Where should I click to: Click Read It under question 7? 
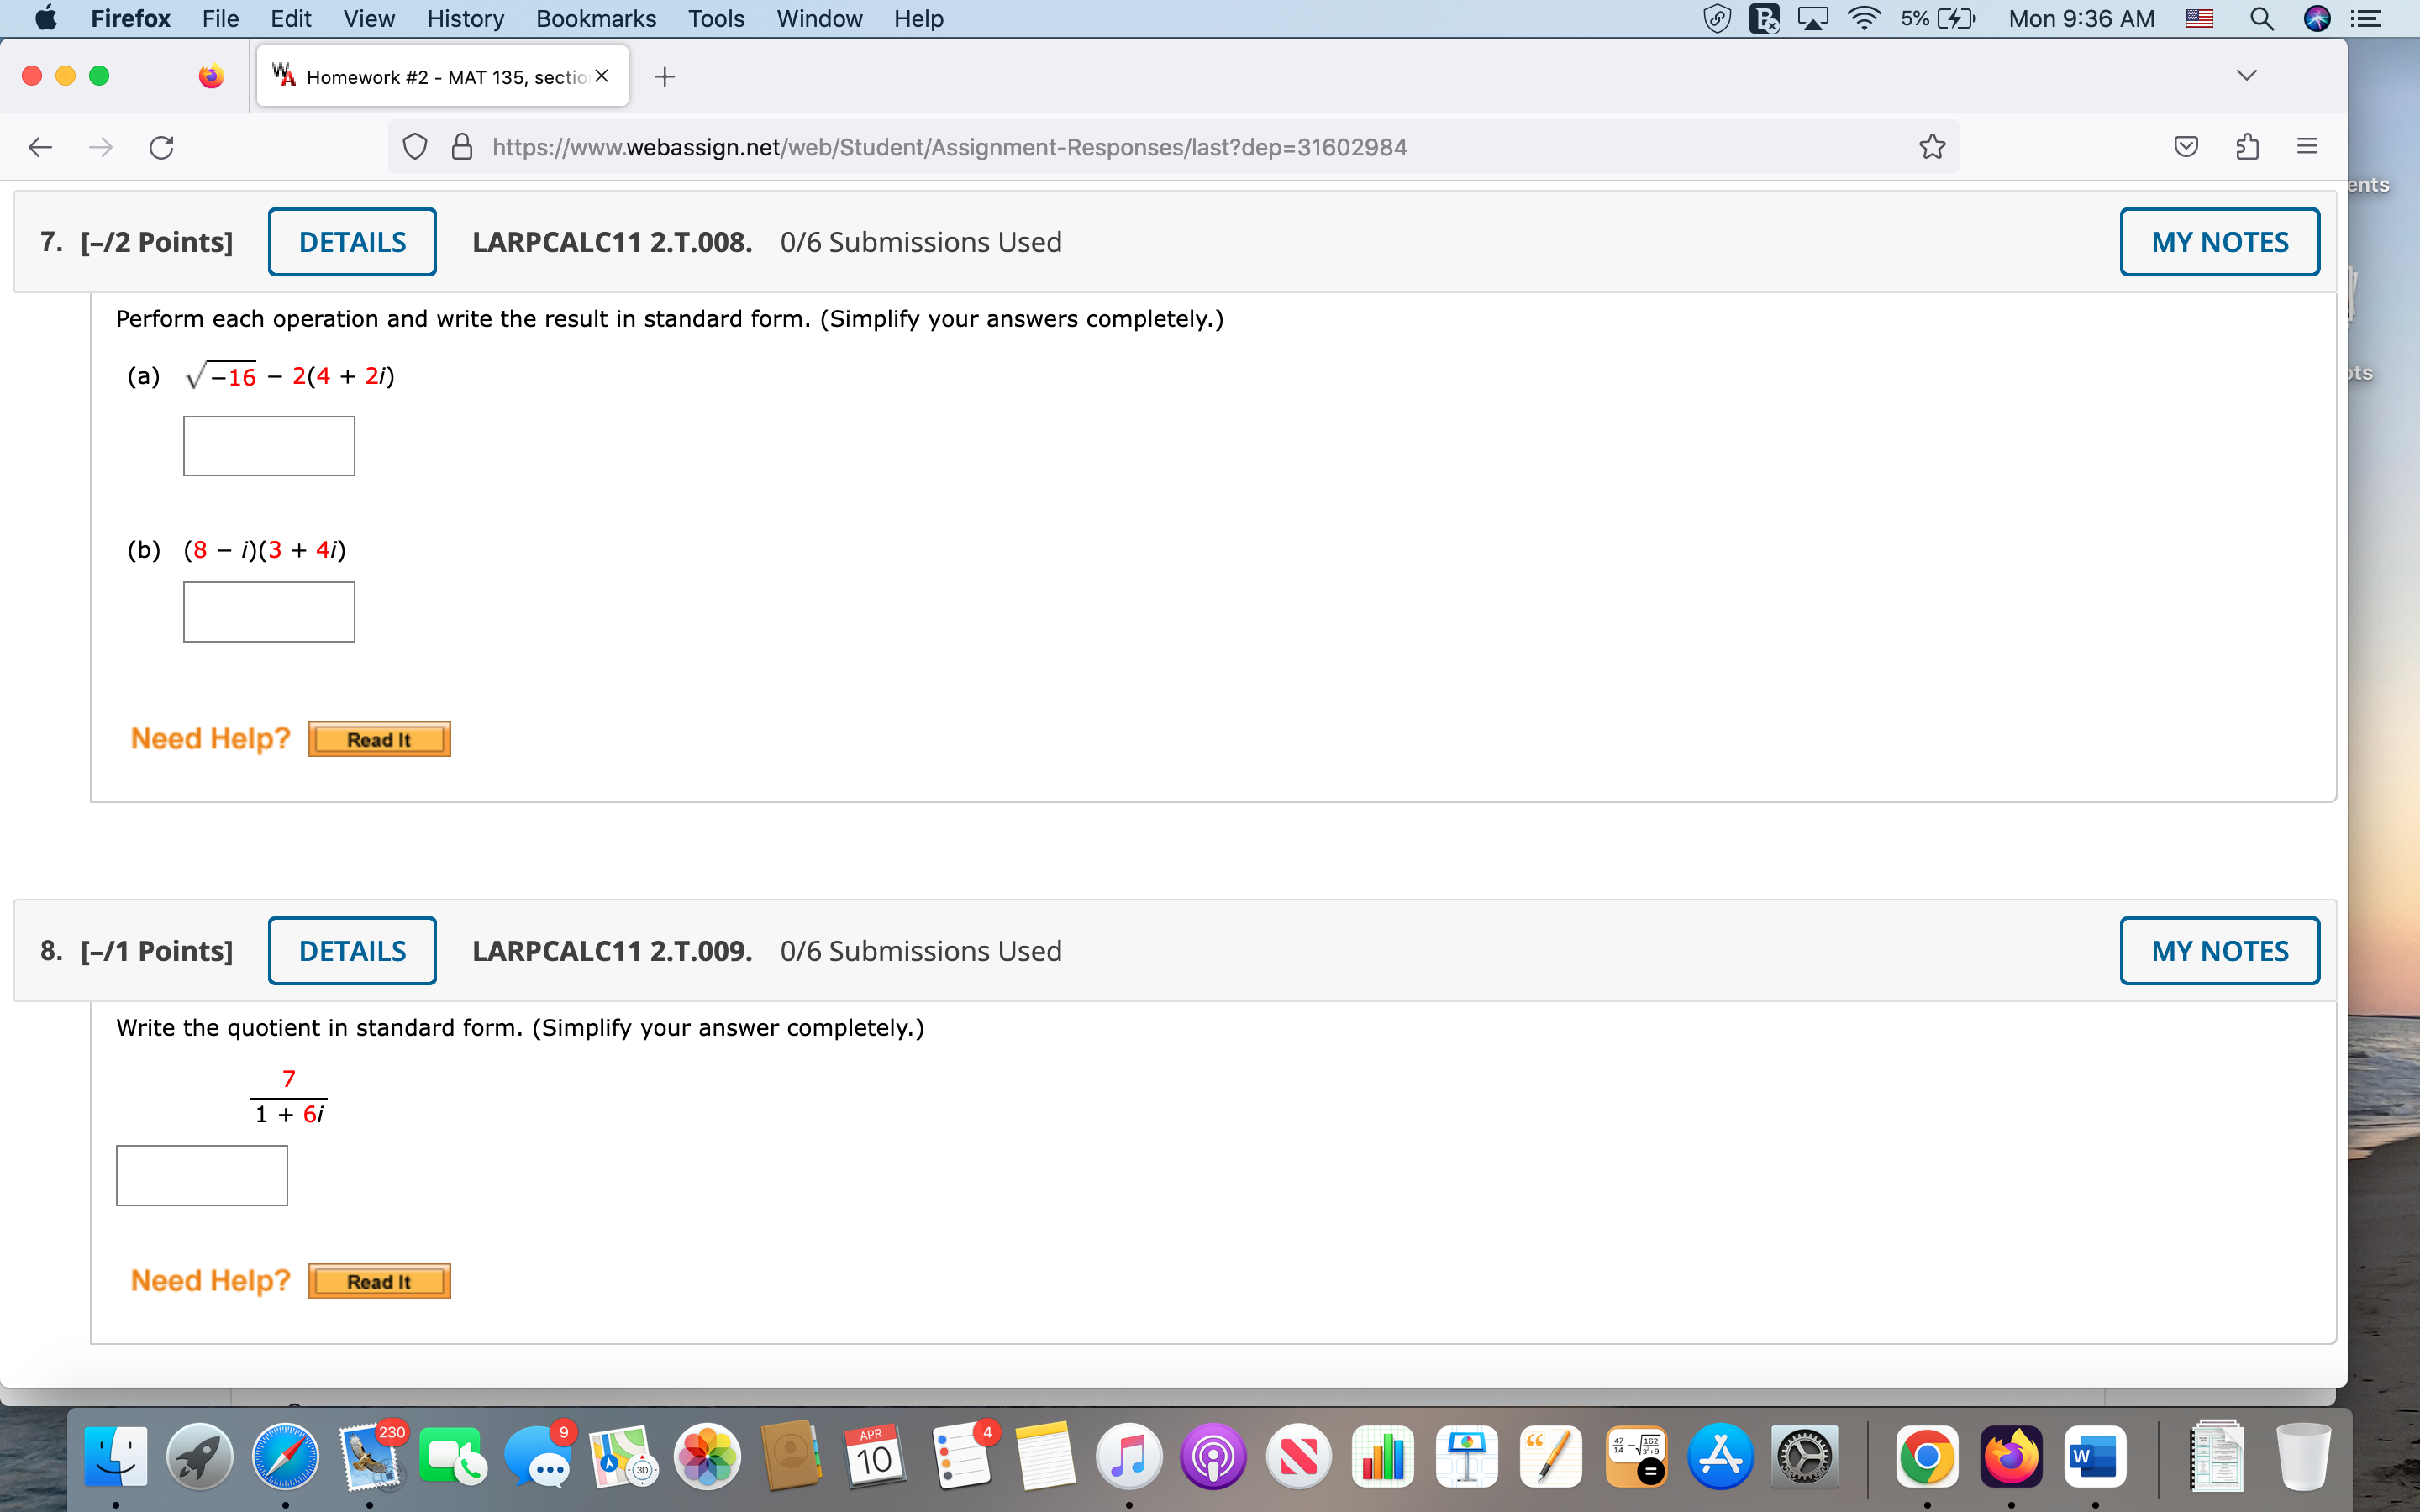(379, 739)
